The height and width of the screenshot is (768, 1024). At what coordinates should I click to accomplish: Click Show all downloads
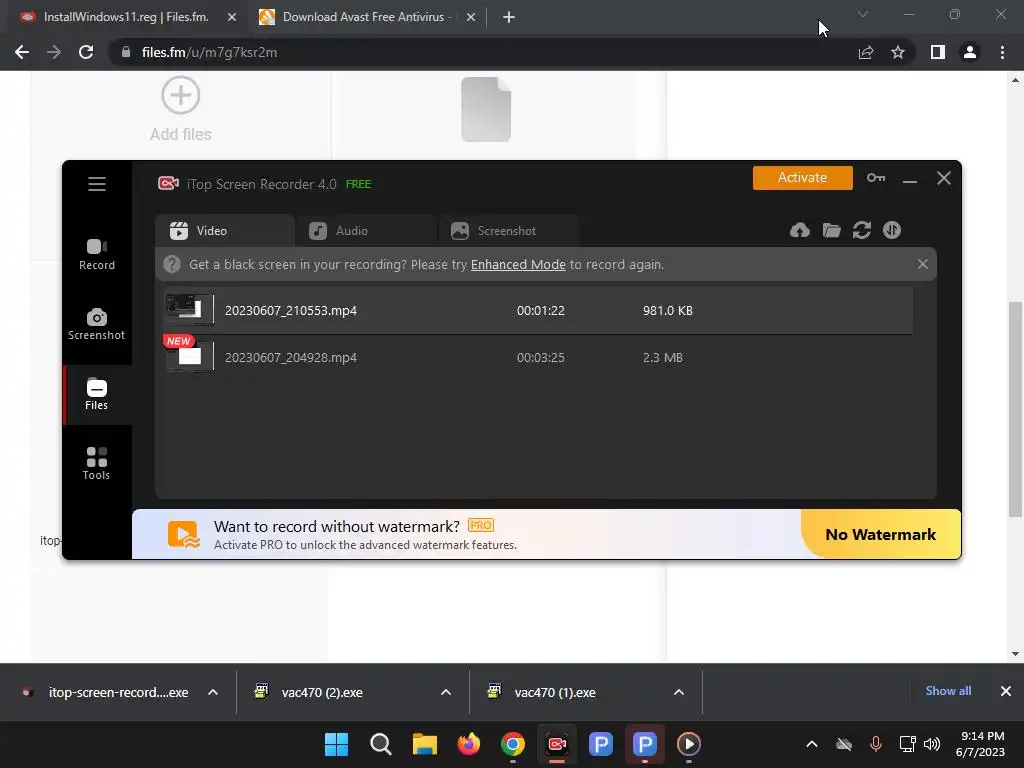pos(948,691)
